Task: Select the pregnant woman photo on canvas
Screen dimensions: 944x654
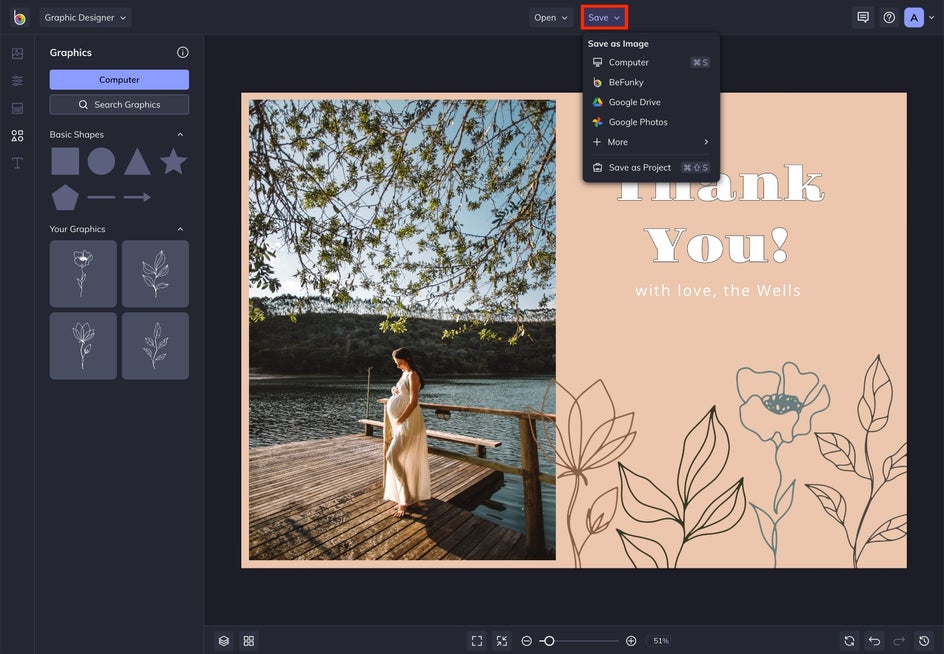Action: 402,330
